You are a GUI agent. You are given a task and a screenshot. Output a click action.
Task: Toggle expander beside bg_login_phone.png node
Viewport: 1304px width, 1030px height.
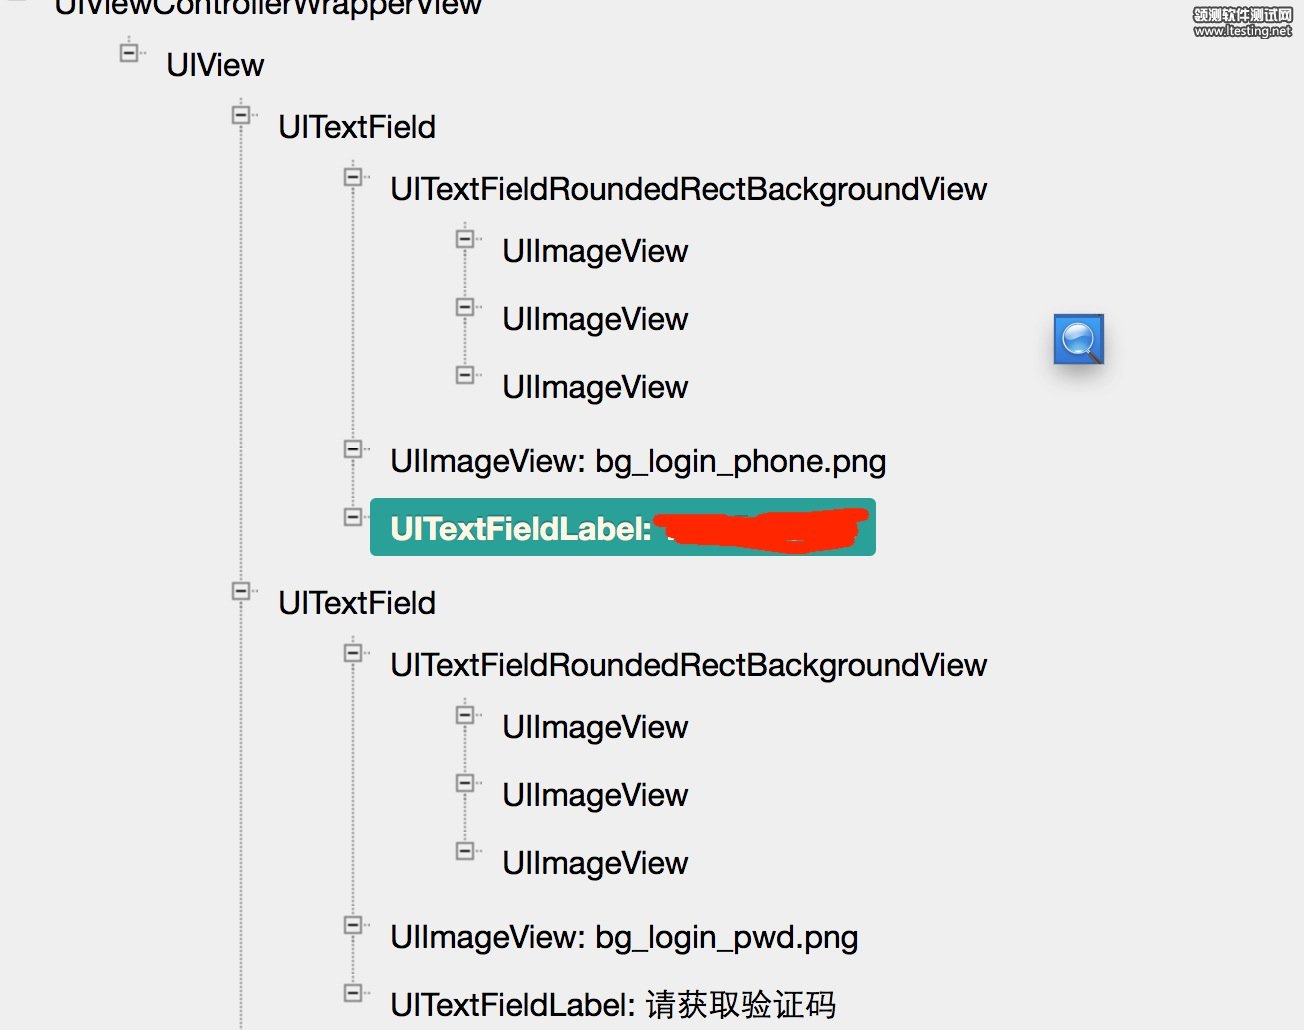click(353, 449)
